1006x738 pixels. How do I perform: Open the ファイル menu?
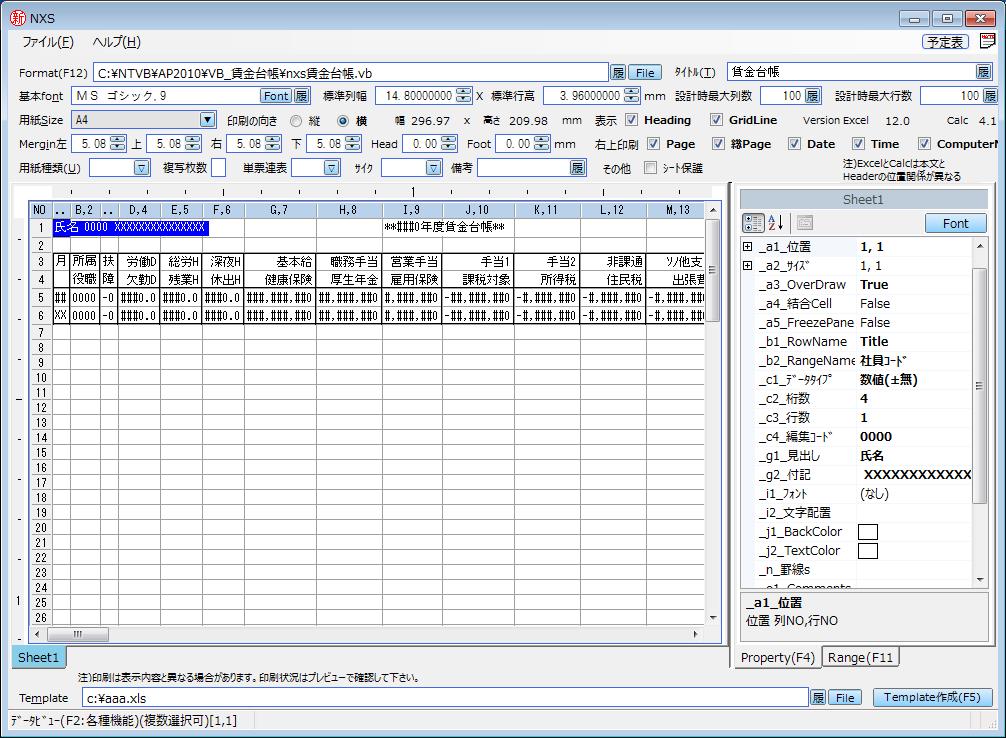(x=47, y=42)
